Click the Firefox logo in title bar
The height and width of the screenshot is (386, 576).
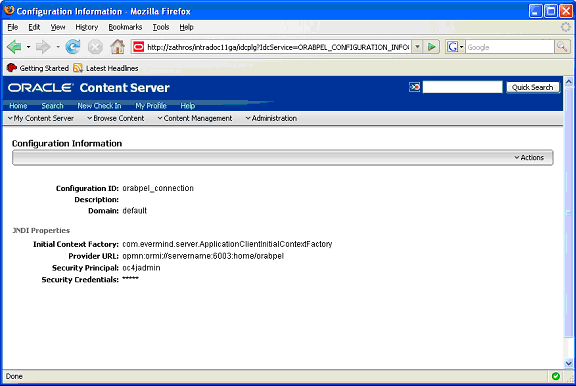tap(9, 10)
